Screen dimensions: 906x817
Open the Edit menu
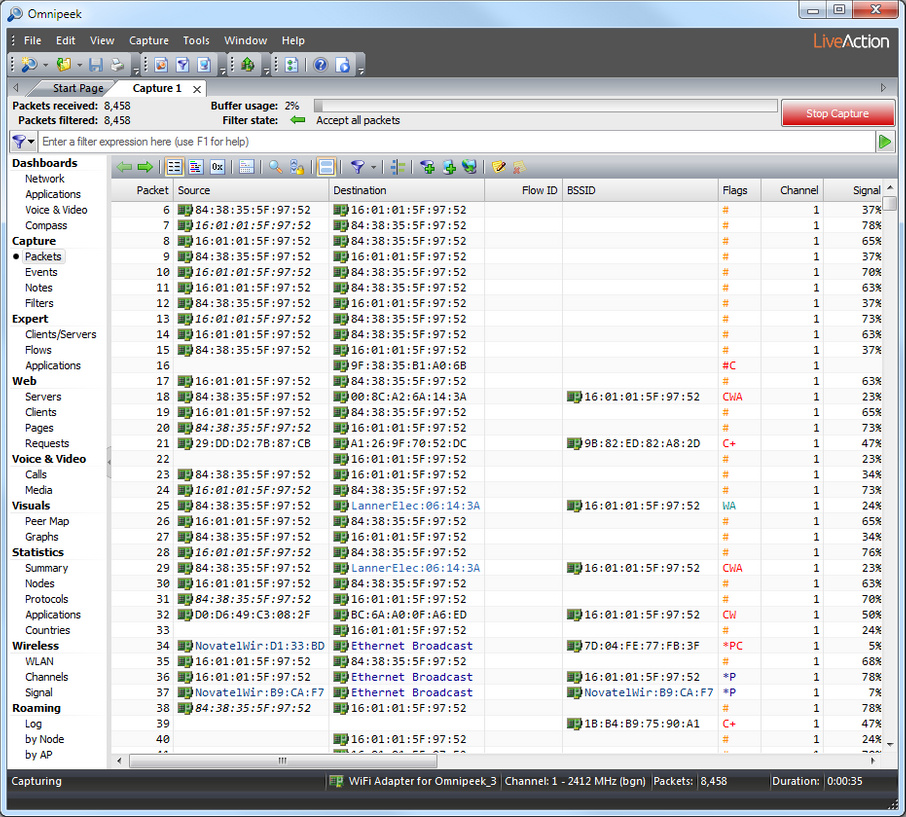tap(65, 40)
